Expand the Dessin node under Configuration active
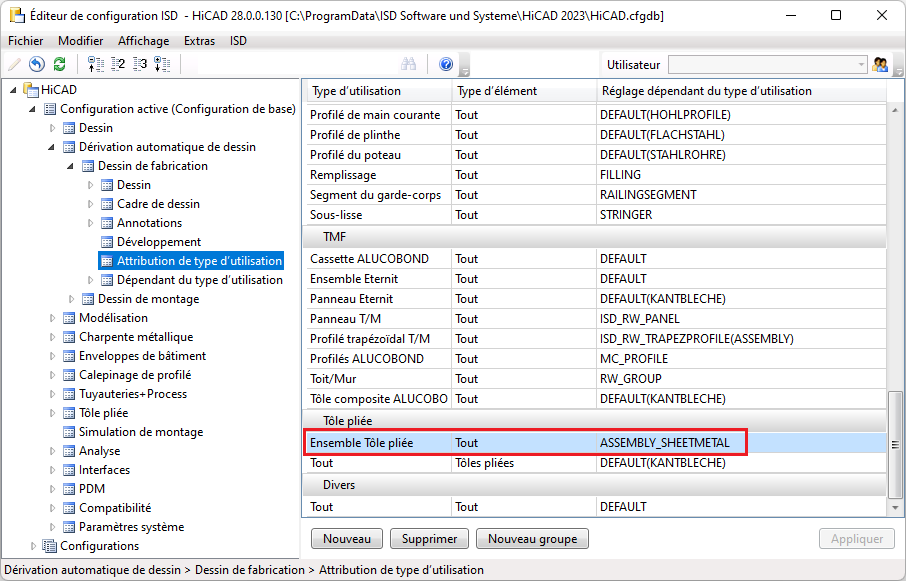 point(52,128)
